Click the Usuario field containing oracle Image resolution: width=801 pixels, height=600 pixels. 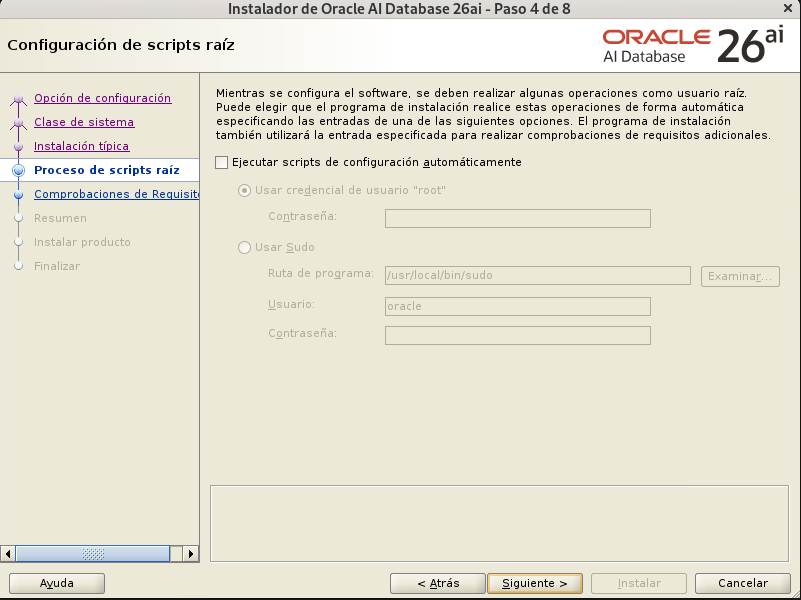517,306
